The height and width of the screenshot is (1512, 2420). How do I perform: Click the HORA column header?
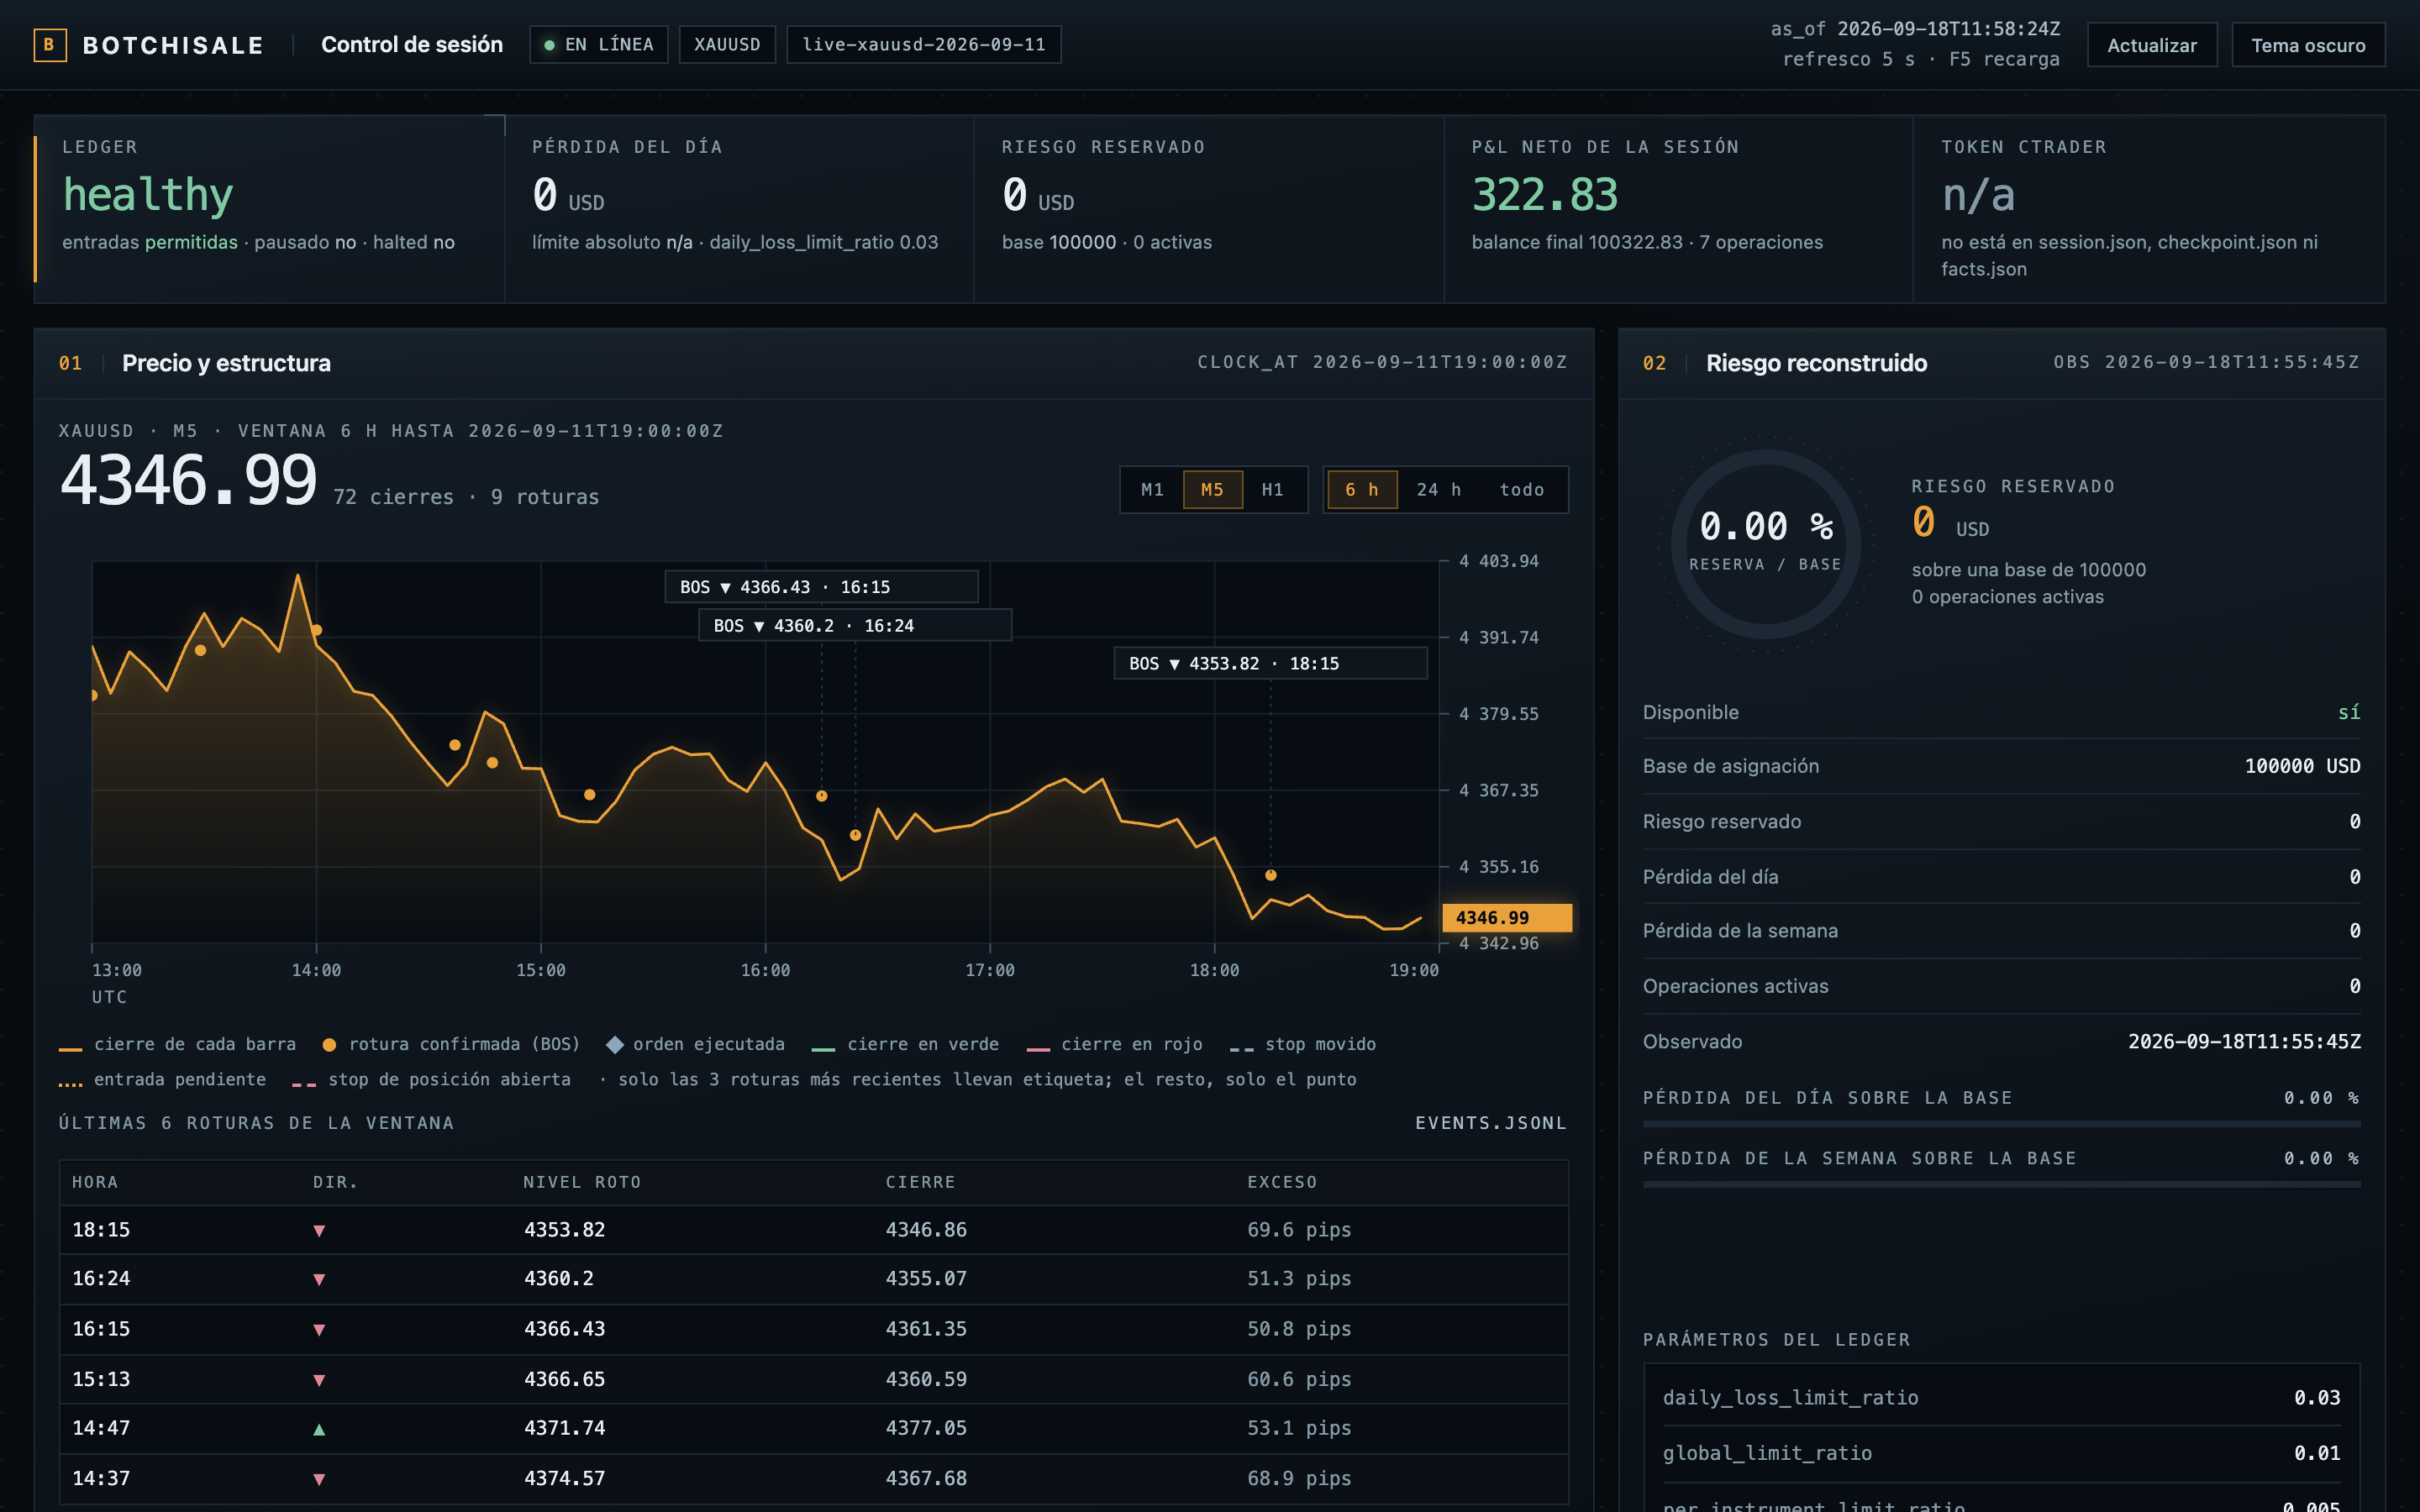coord(95,1182)
